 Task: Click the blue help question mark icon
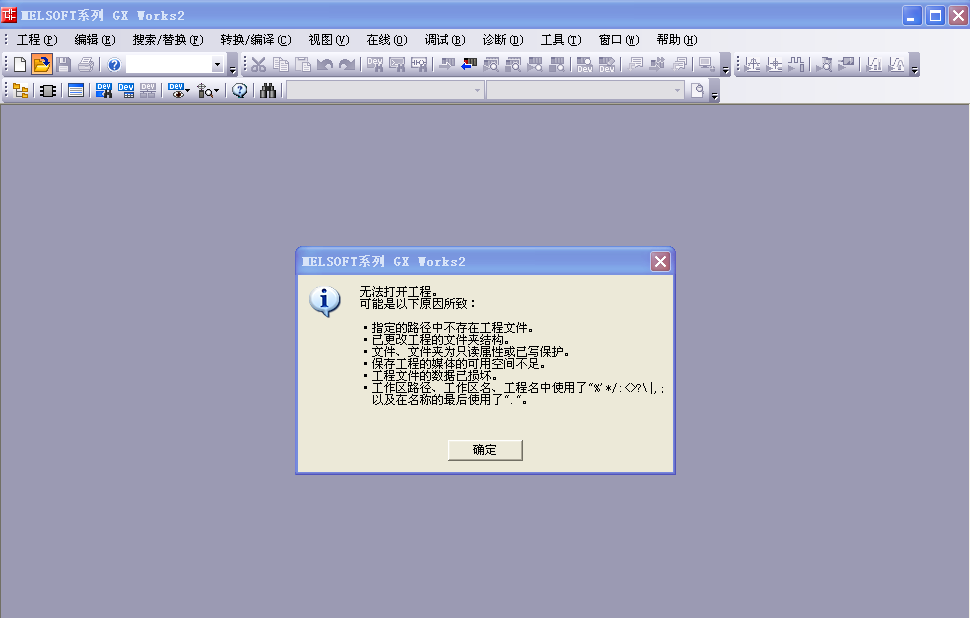tap(114, 65)
